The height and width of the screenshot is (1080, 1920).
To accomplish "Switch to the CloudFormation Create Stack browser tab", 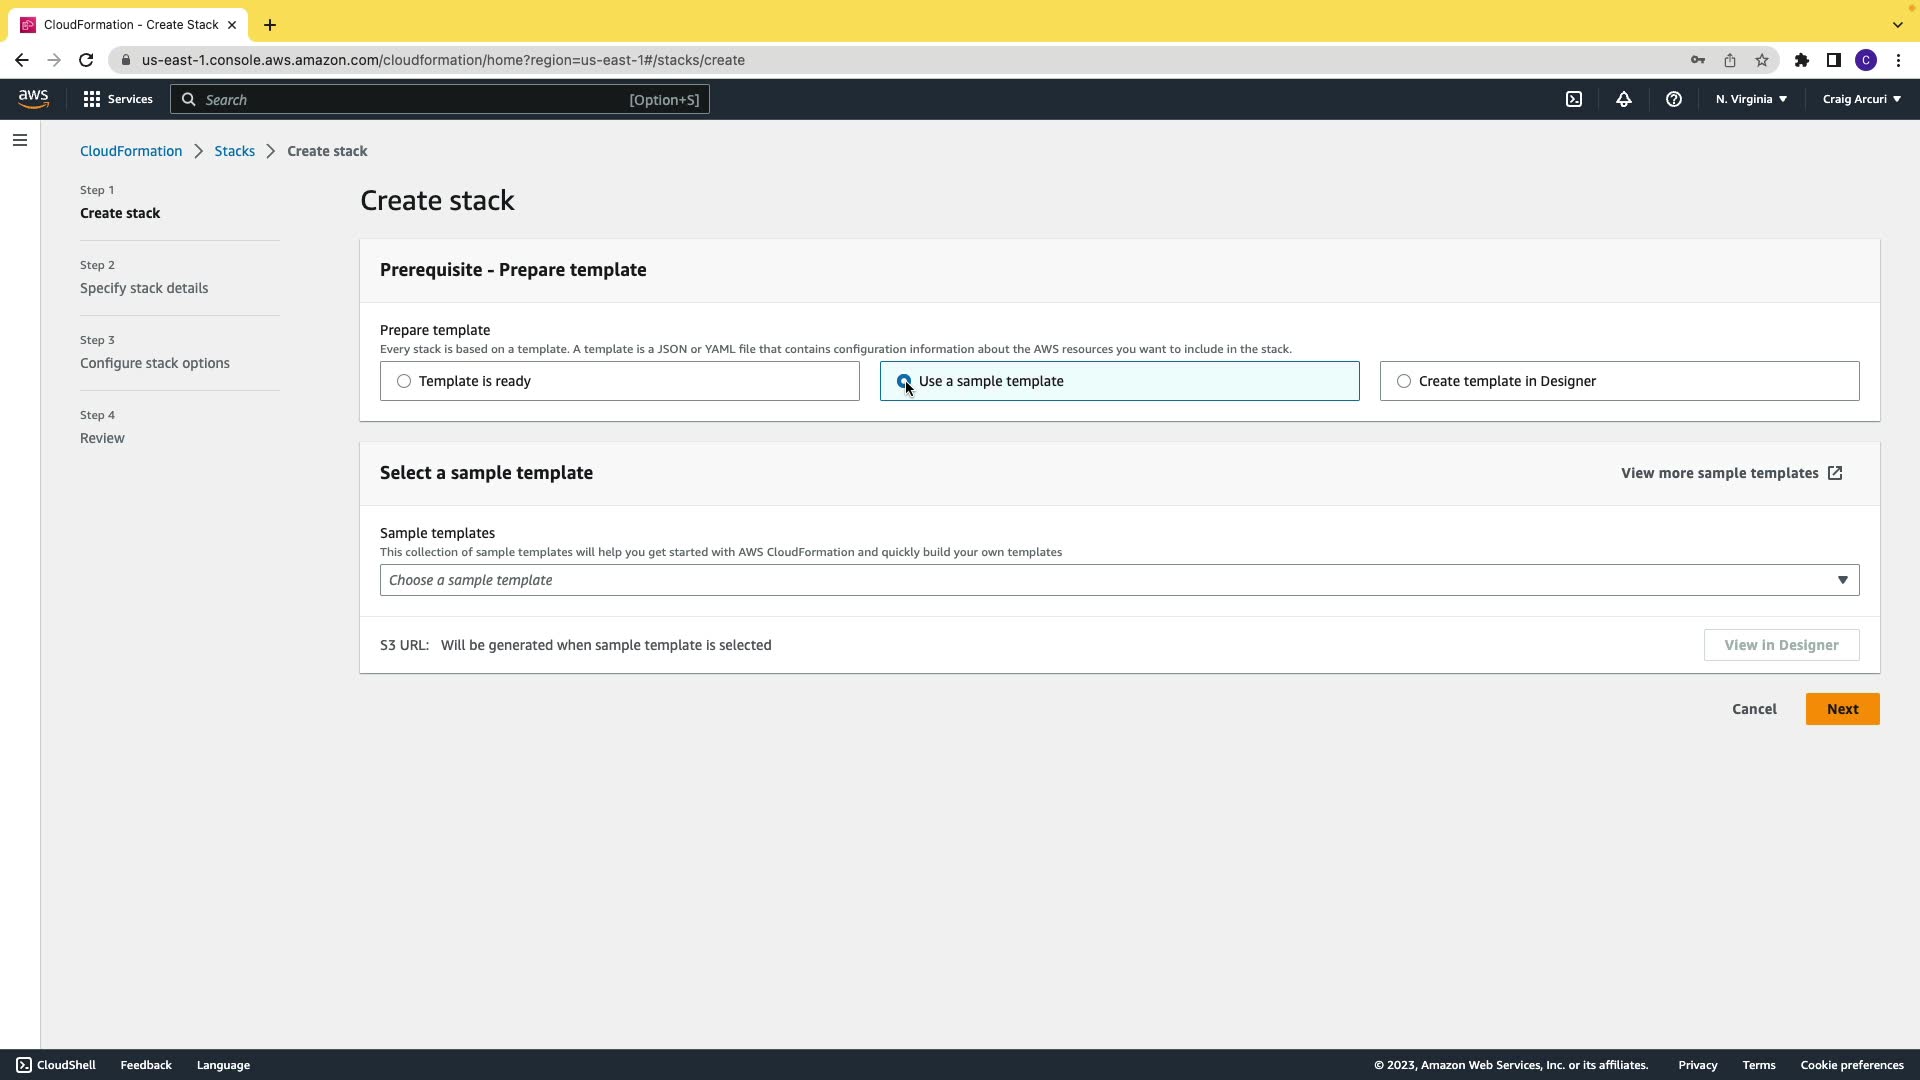I will 130,24.
